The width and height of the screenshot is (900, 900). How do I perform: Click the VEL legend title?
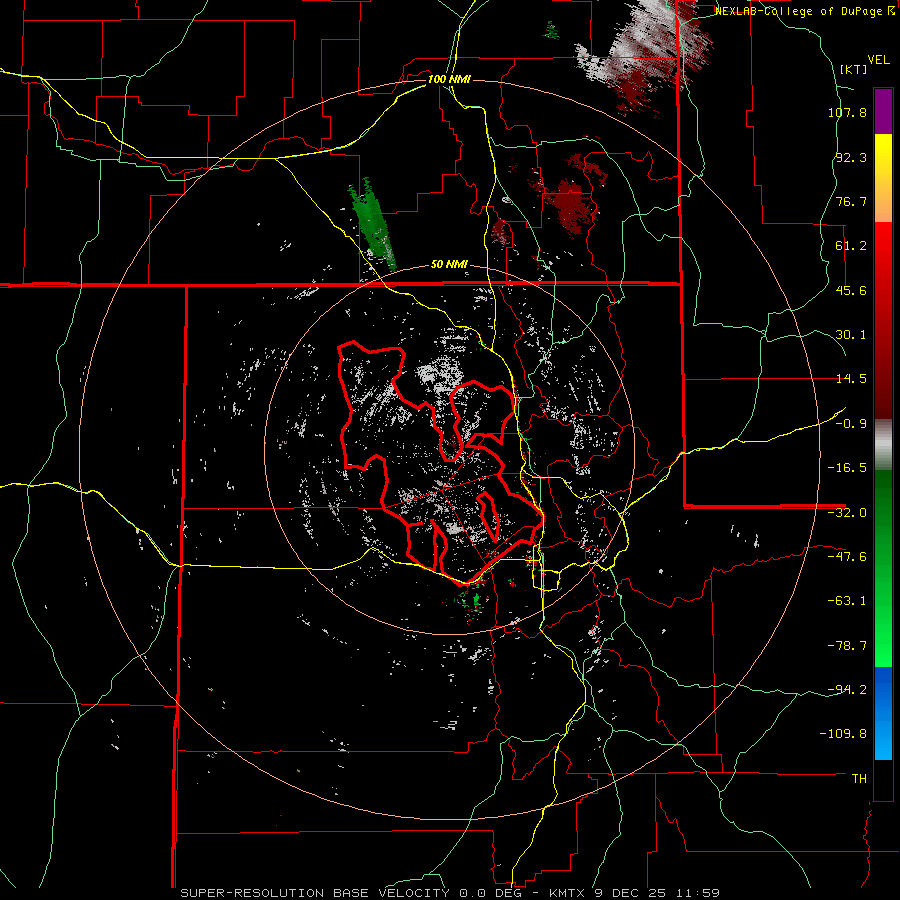878,60
